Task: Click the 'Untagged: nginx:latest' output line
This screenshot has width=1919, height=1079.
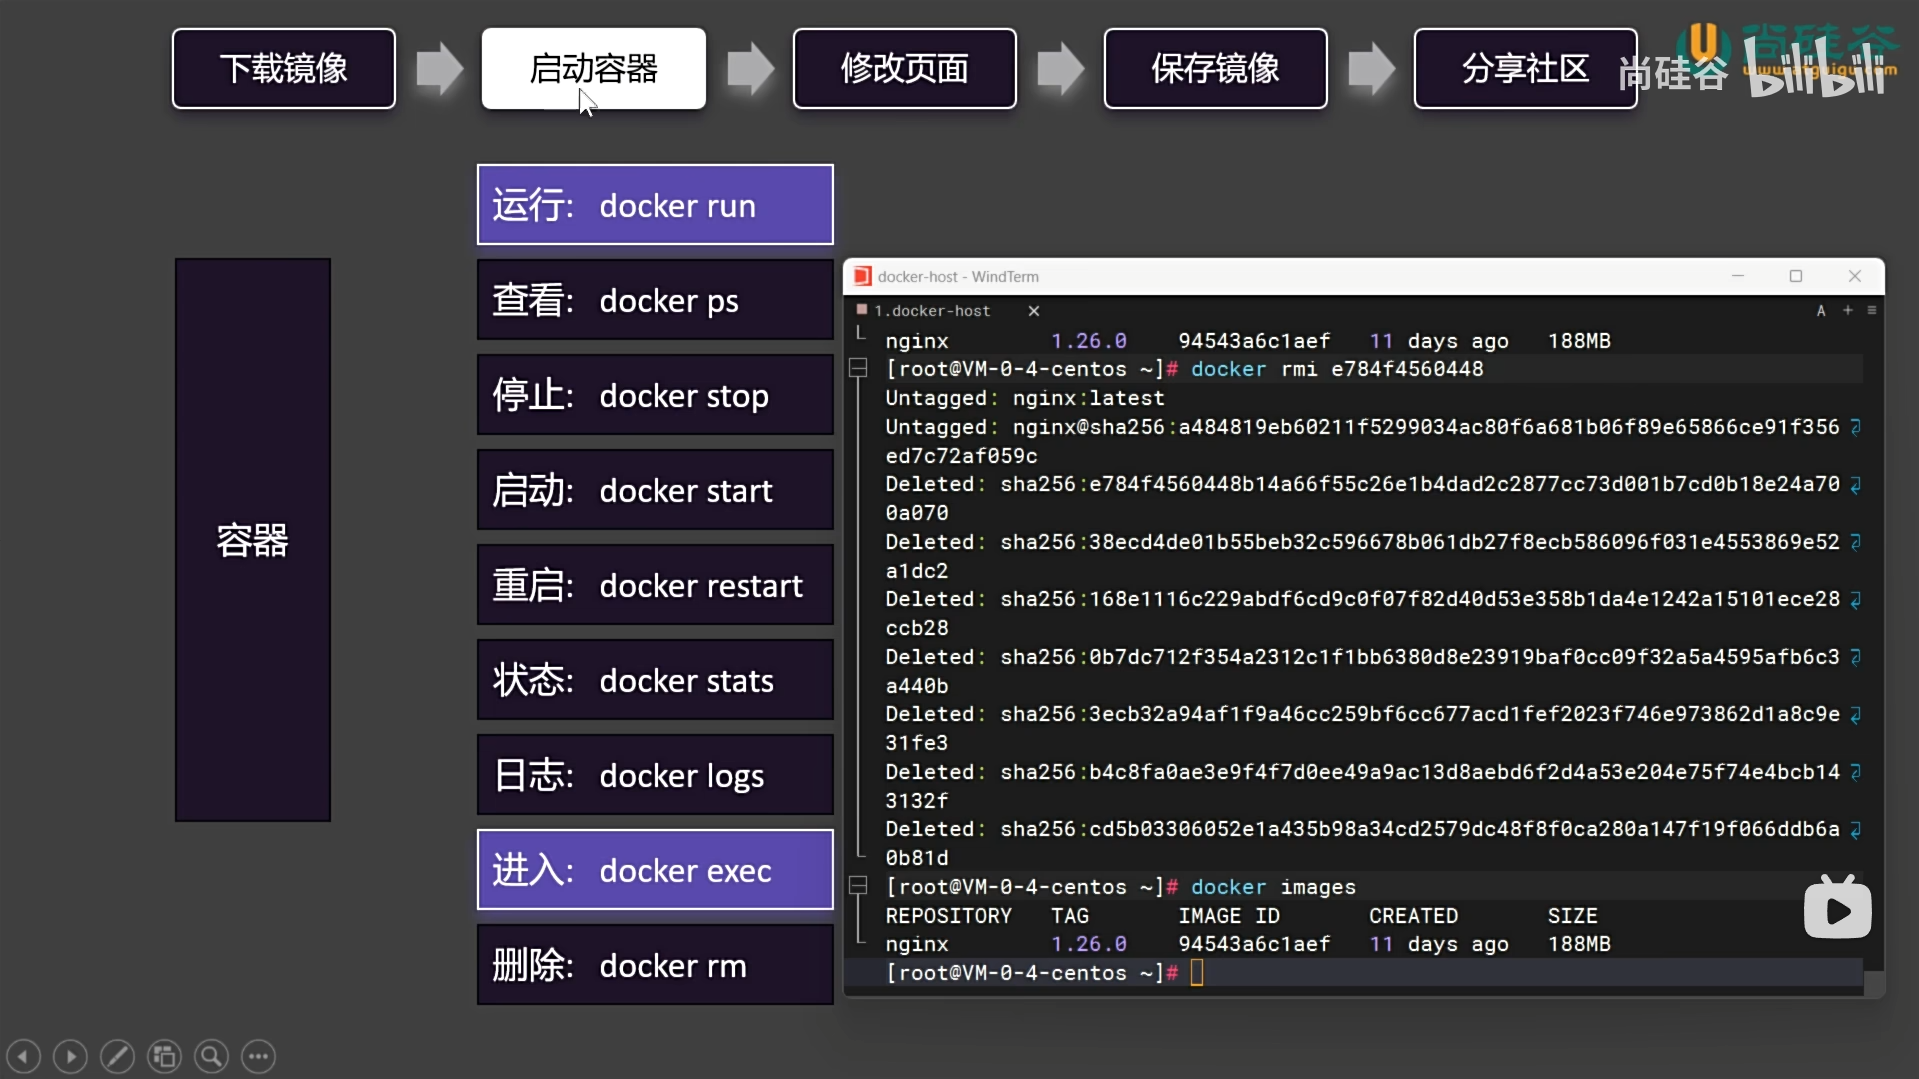Action: coord(1025,398)
